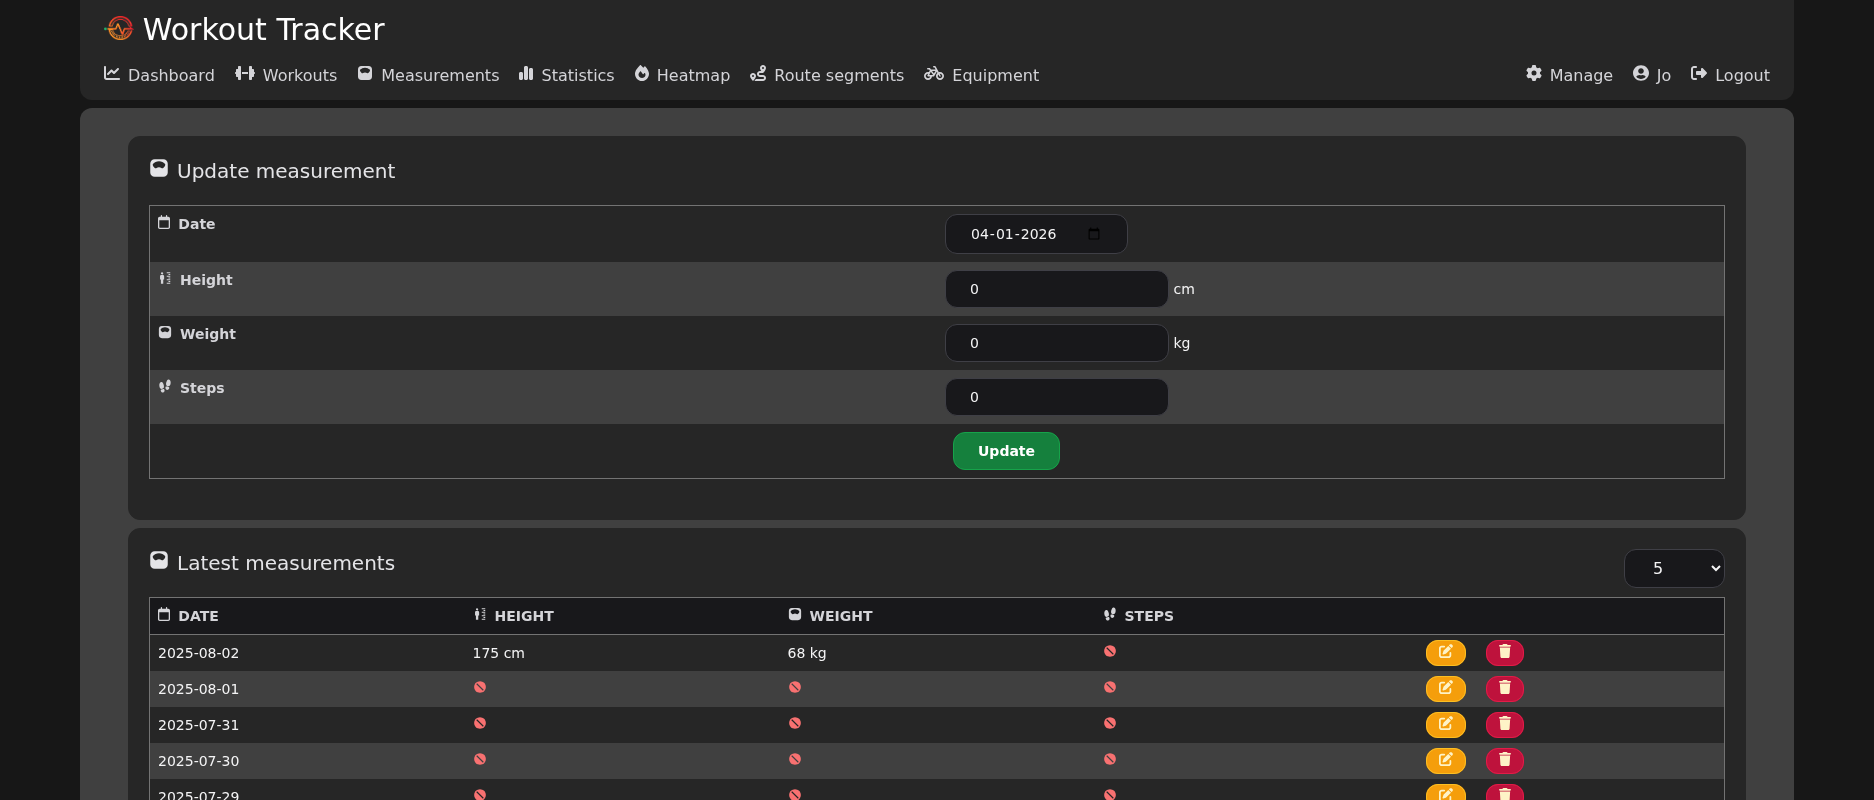Image resolution: width=1874 pixels, height=800 pixels.
Task: Open the Manage settings page
Action: pyautogui.click(x=1569, y=75)
